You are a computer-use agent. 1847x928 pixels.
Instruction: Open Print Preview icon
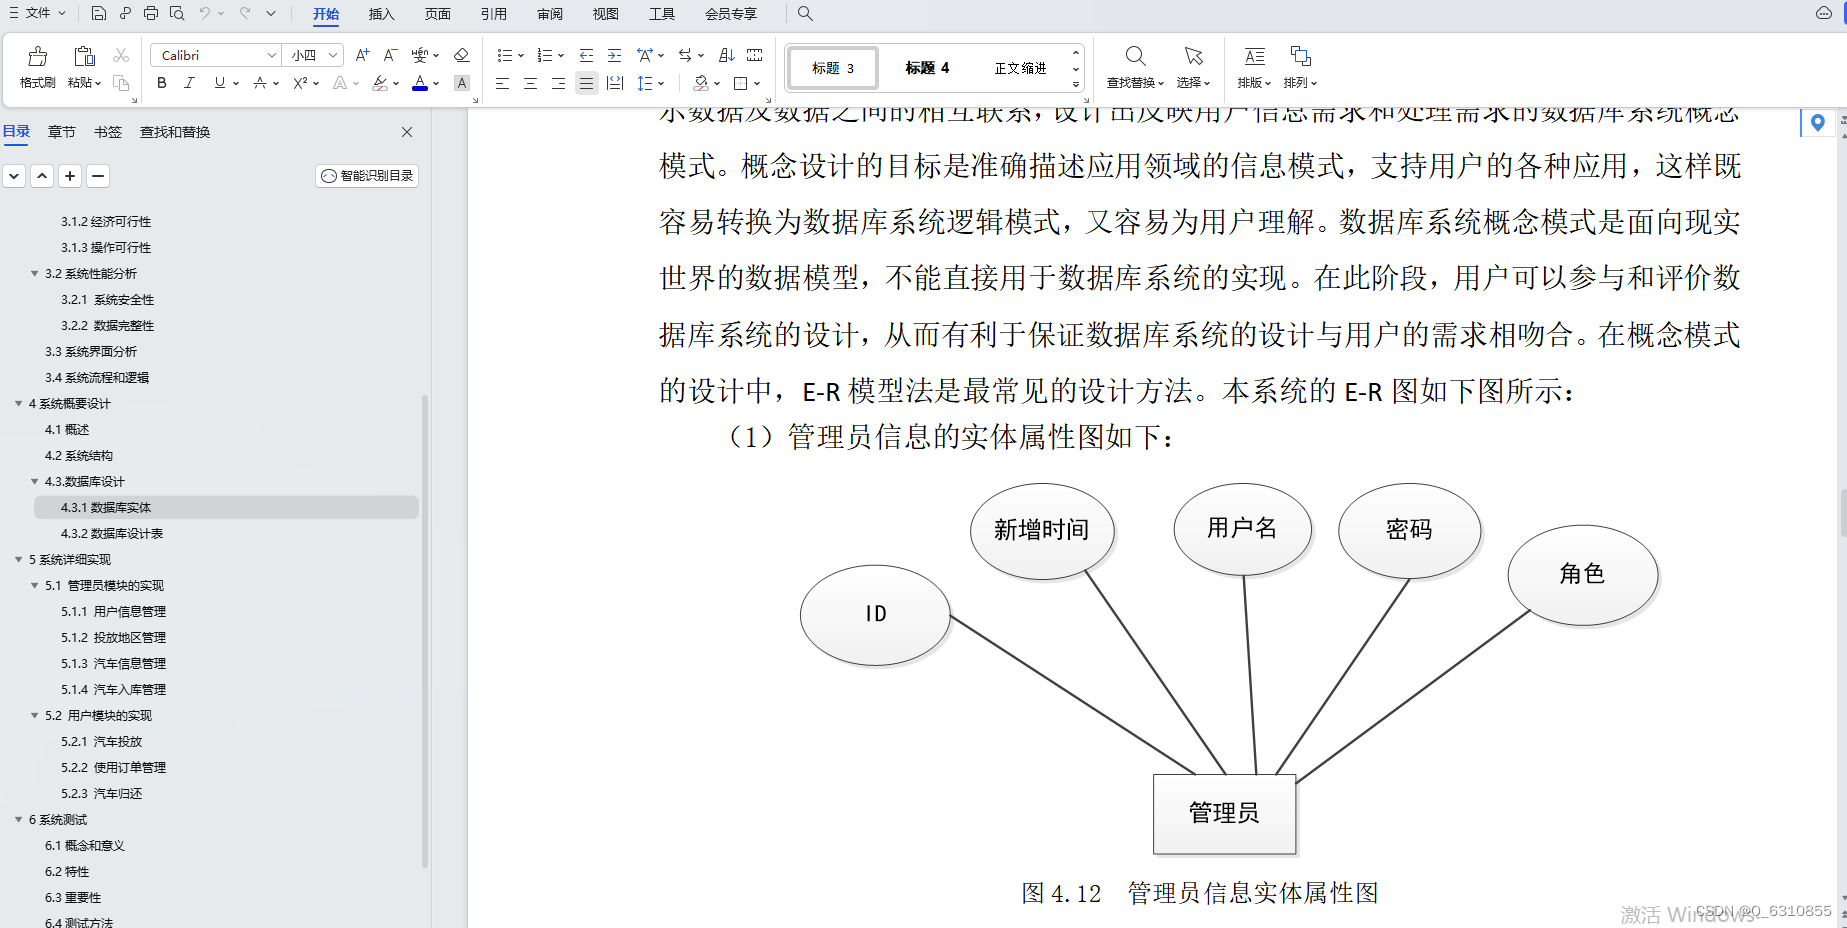[177, 13]
